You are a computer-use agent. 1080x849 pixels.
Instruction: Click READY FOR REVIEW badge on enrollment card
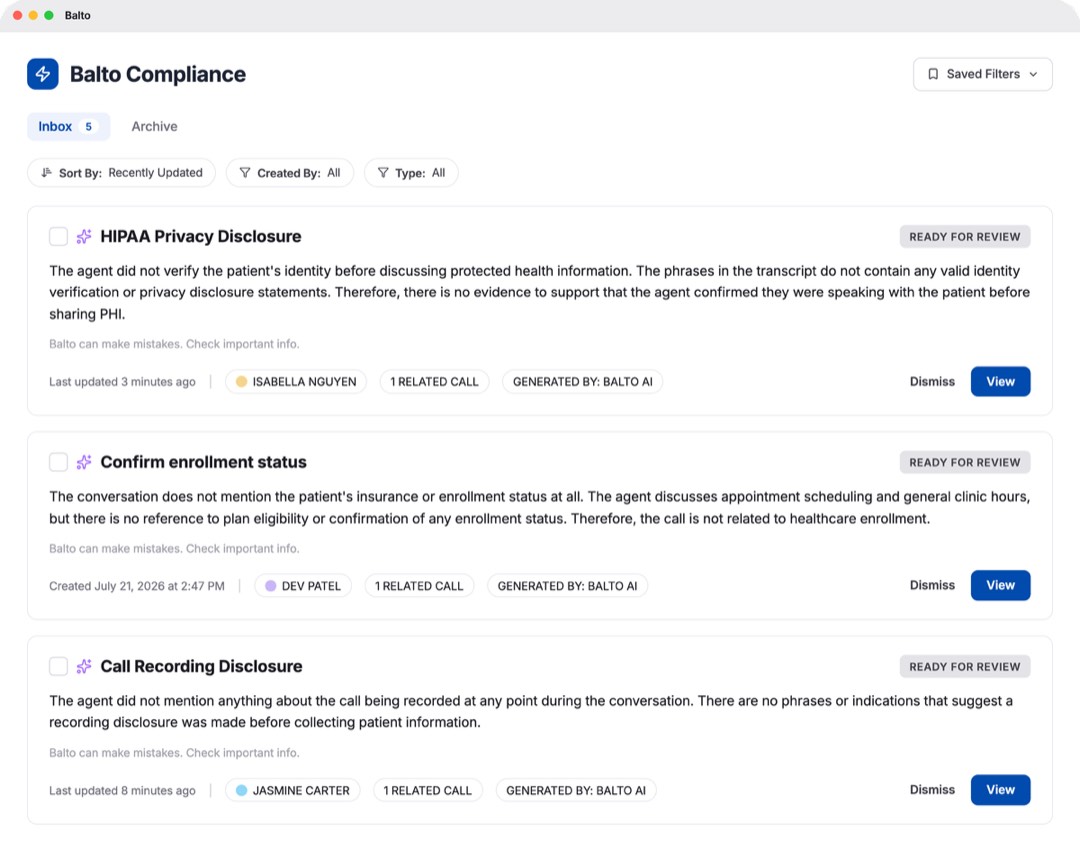964,462
